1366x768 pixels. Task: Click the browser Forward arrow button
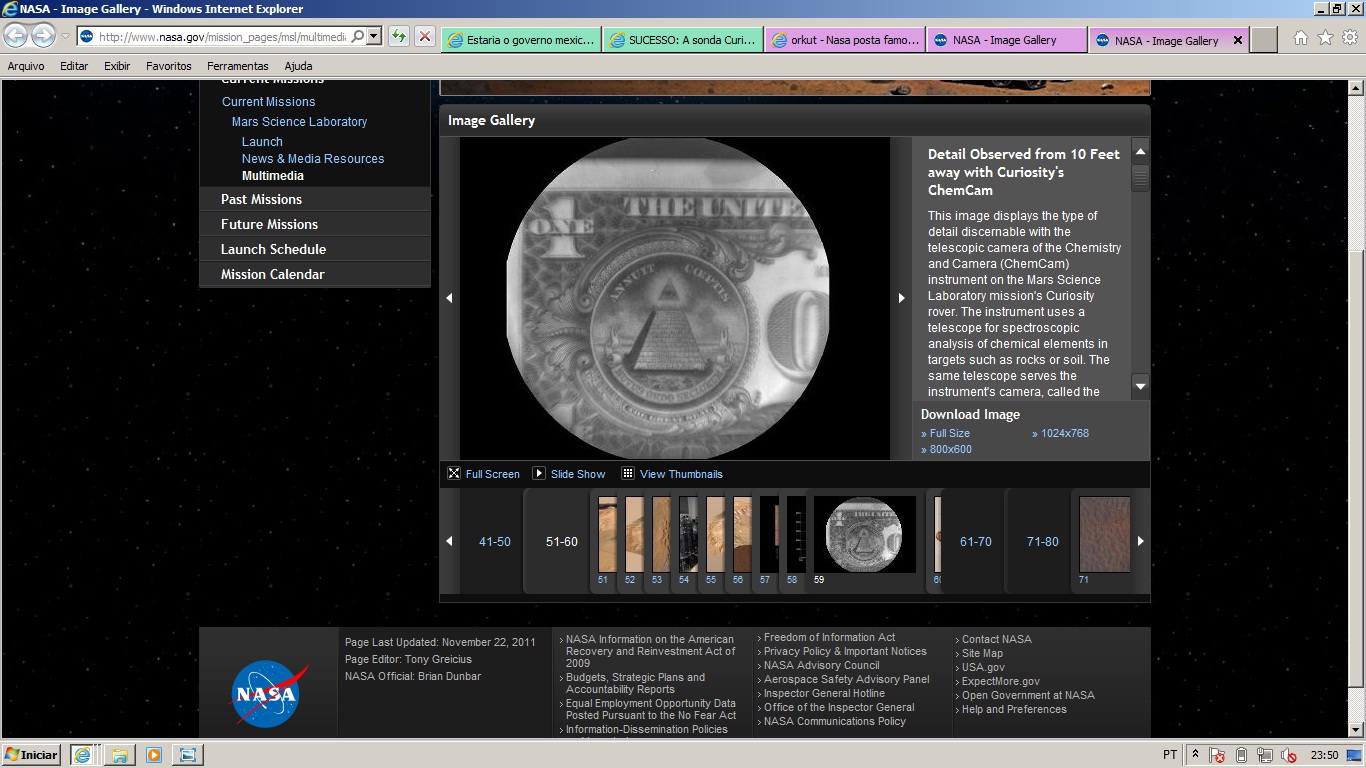tap(43, 37)
